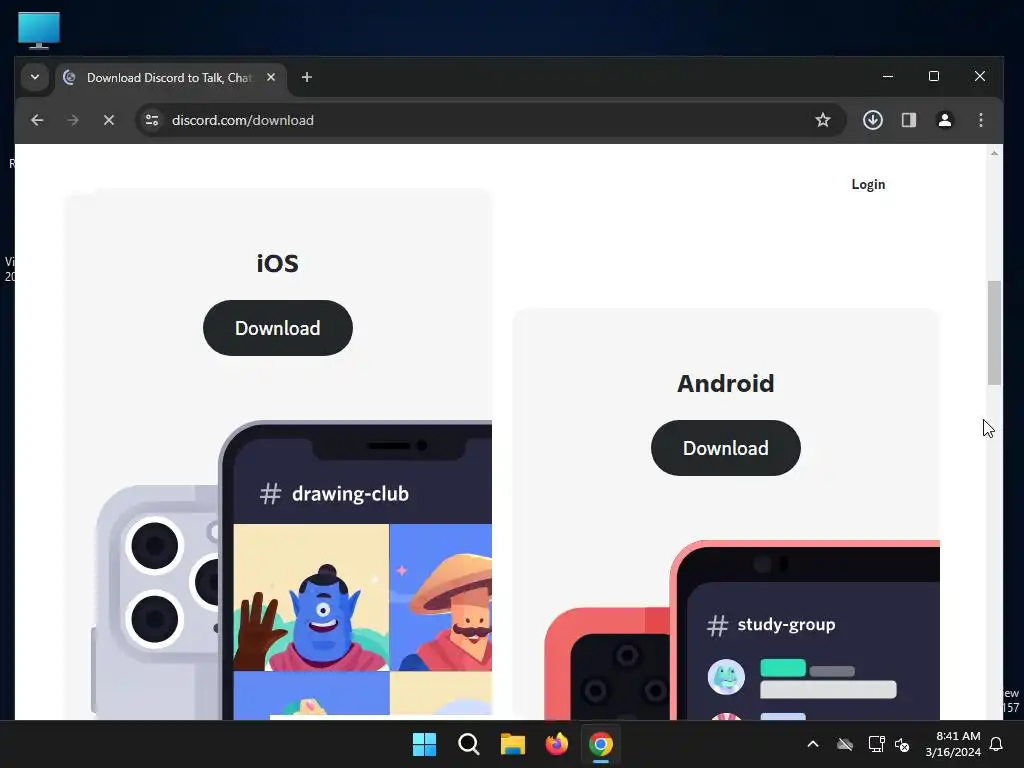Close the Download Discord tab
The height and width of the screenshot is (768, 1024).
(x=271, y=77)
